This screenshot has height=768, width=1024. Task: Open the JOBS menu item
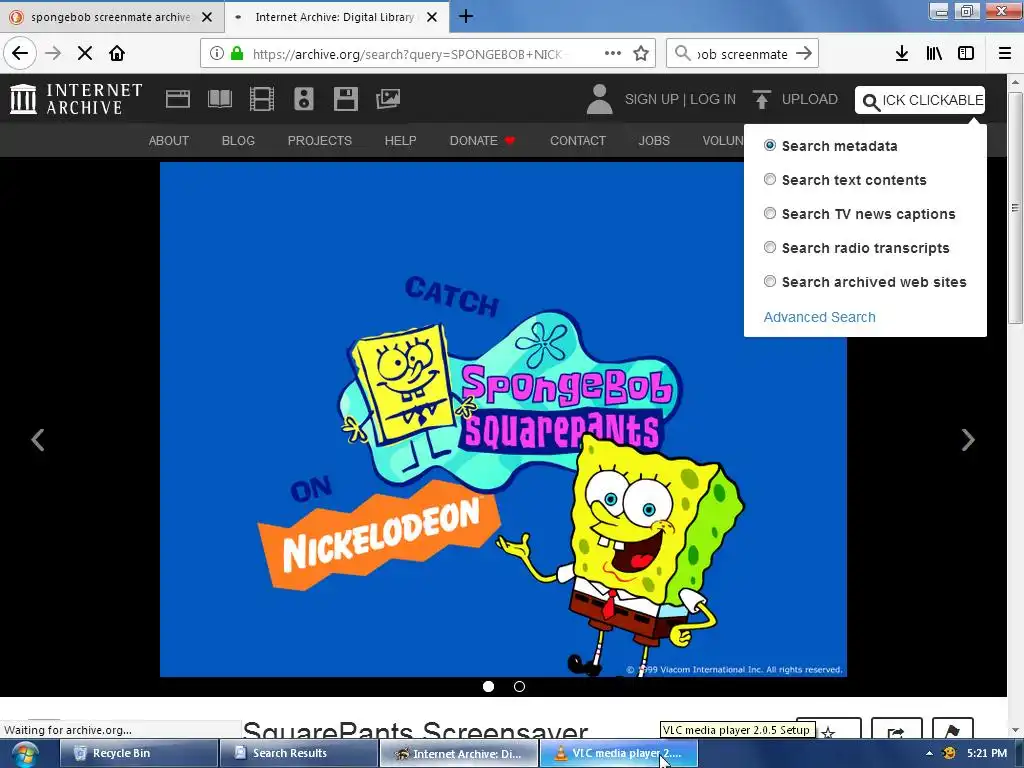point(654,140)
